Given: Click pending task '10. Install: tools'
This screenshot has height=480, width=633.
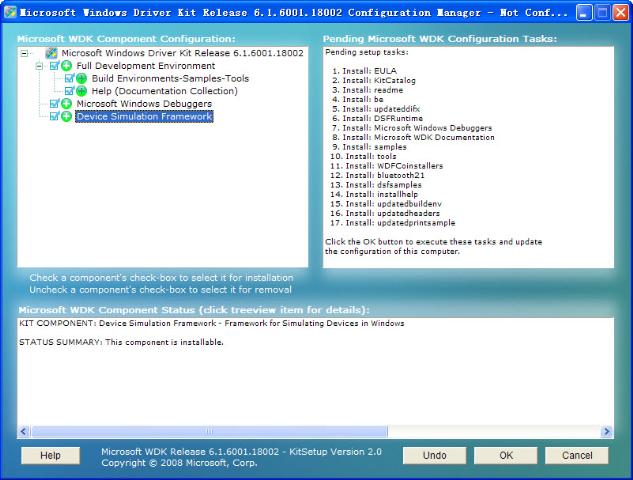Looking at the screenshot, I should point(363,156).
